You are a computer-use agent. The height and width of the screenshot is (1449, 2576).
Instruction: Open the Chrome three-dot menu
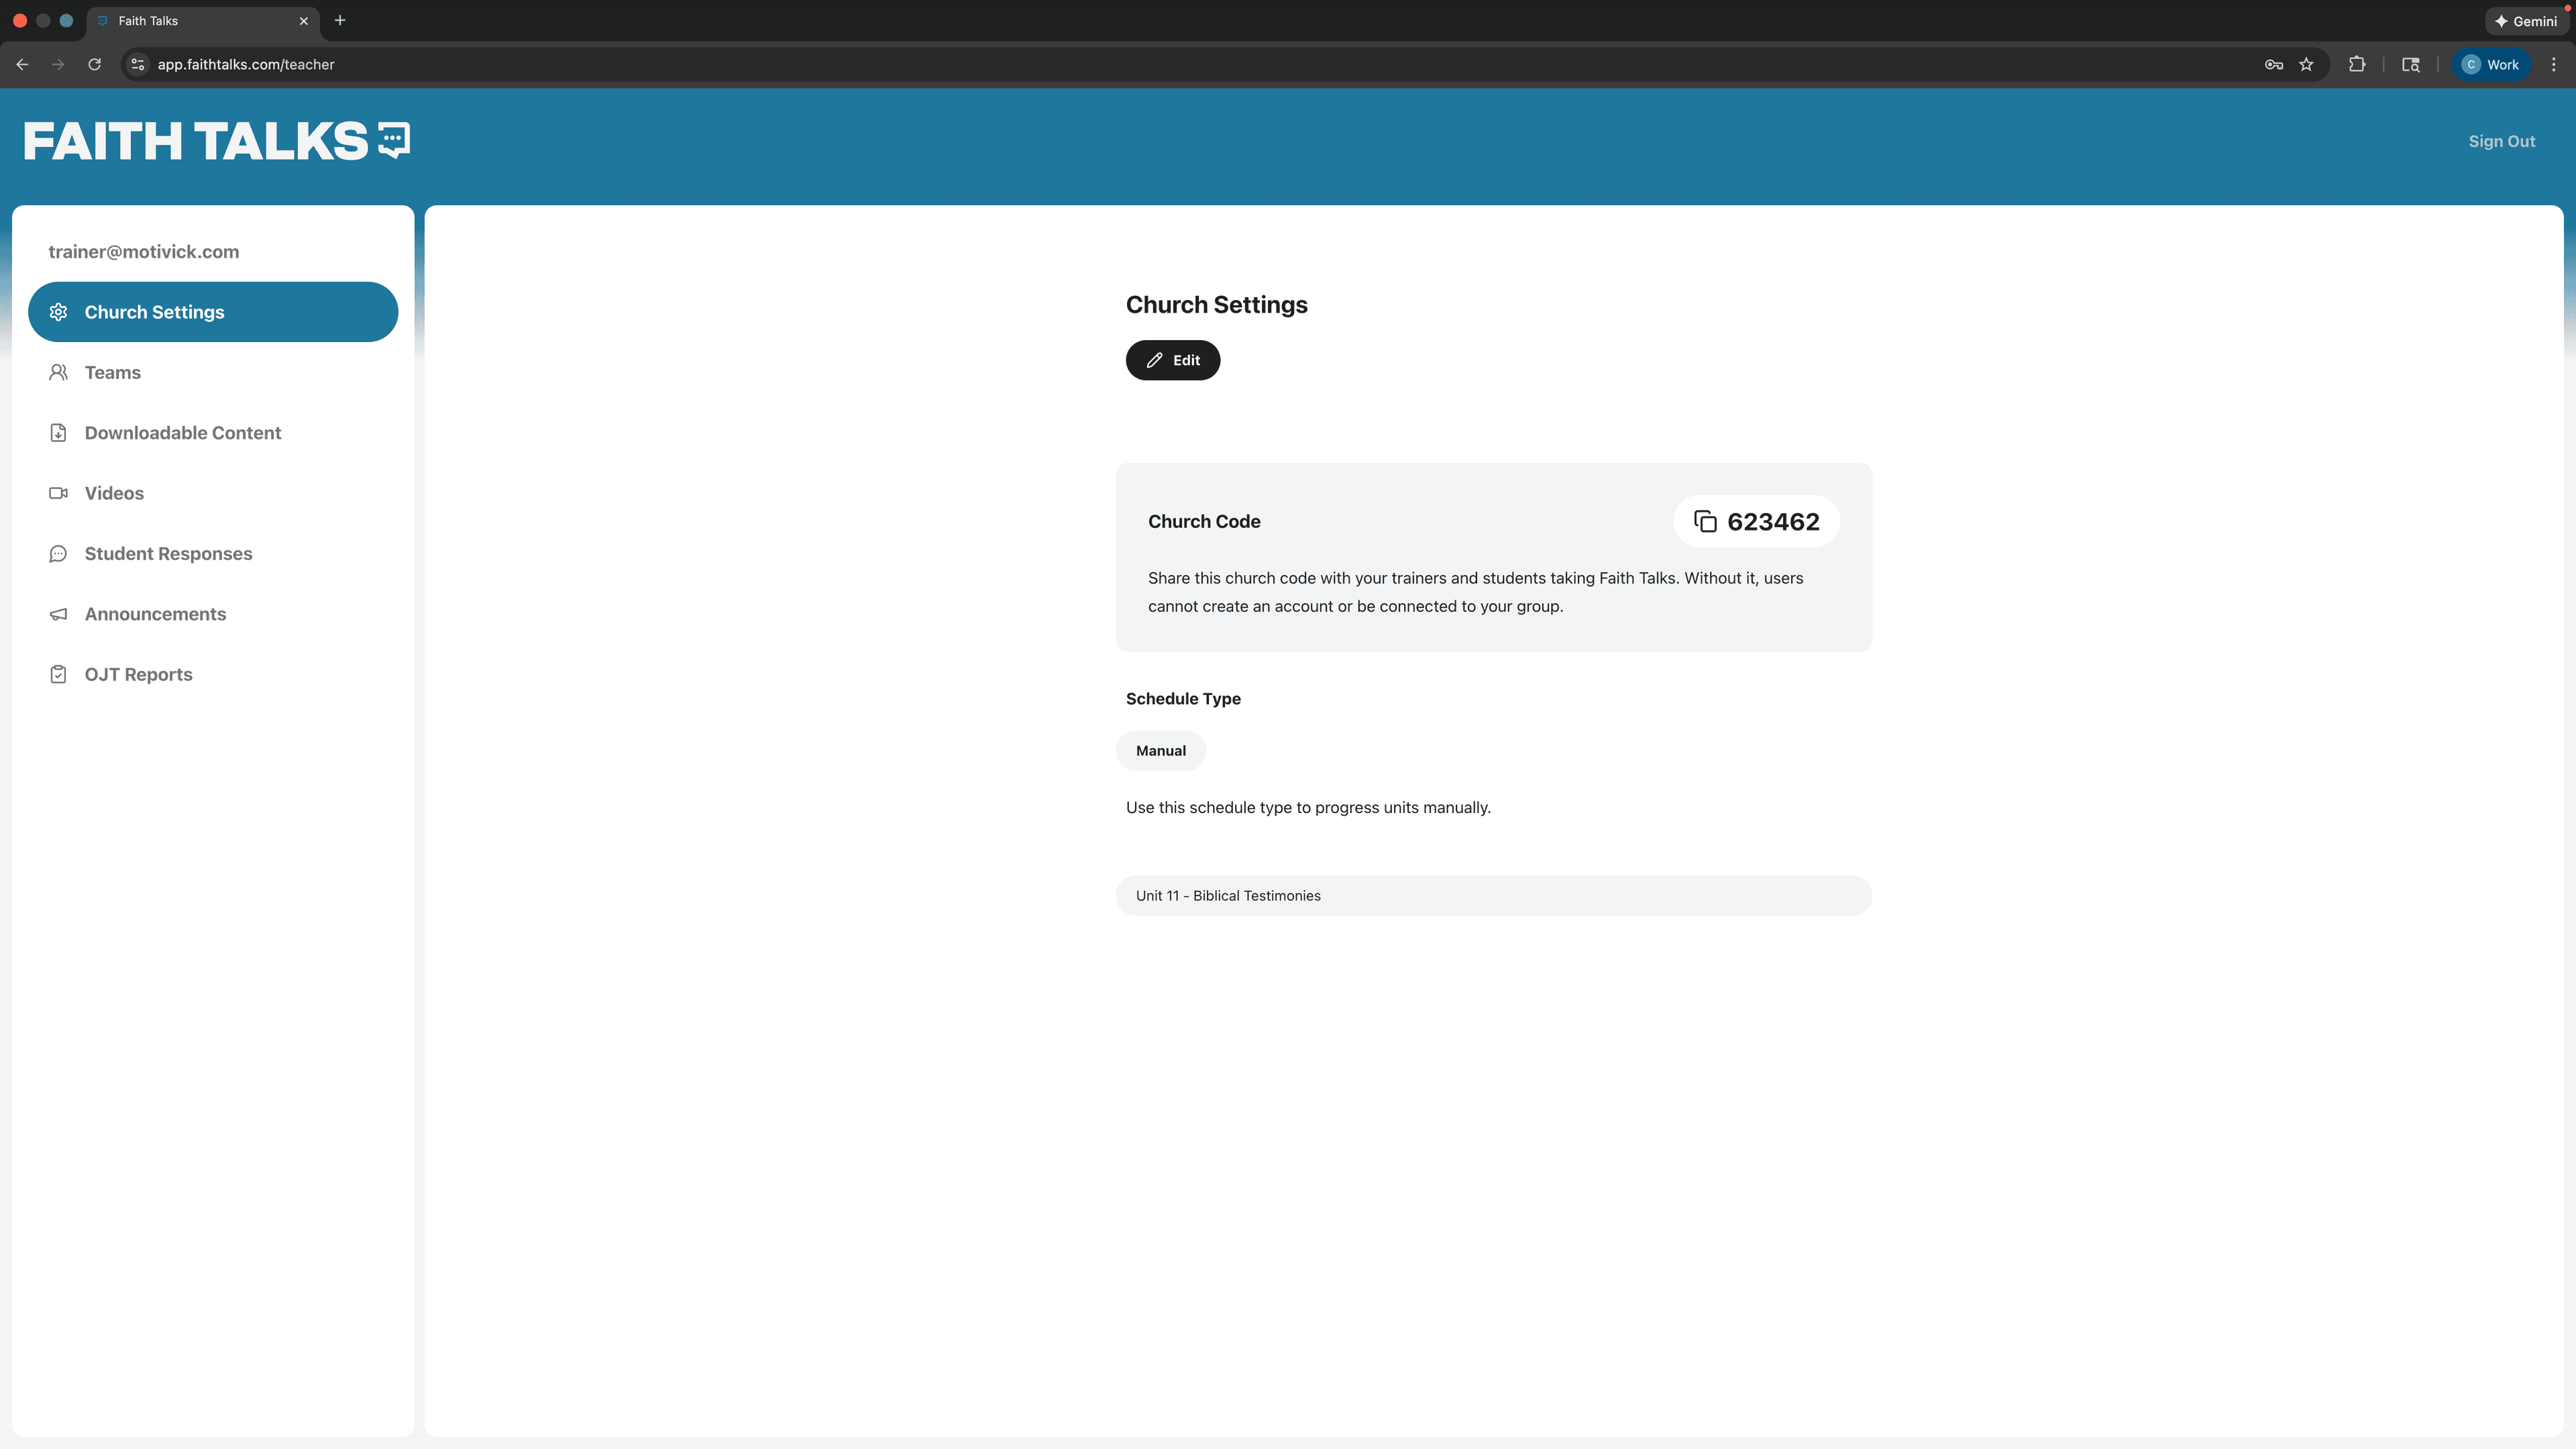click(2553, 64)
